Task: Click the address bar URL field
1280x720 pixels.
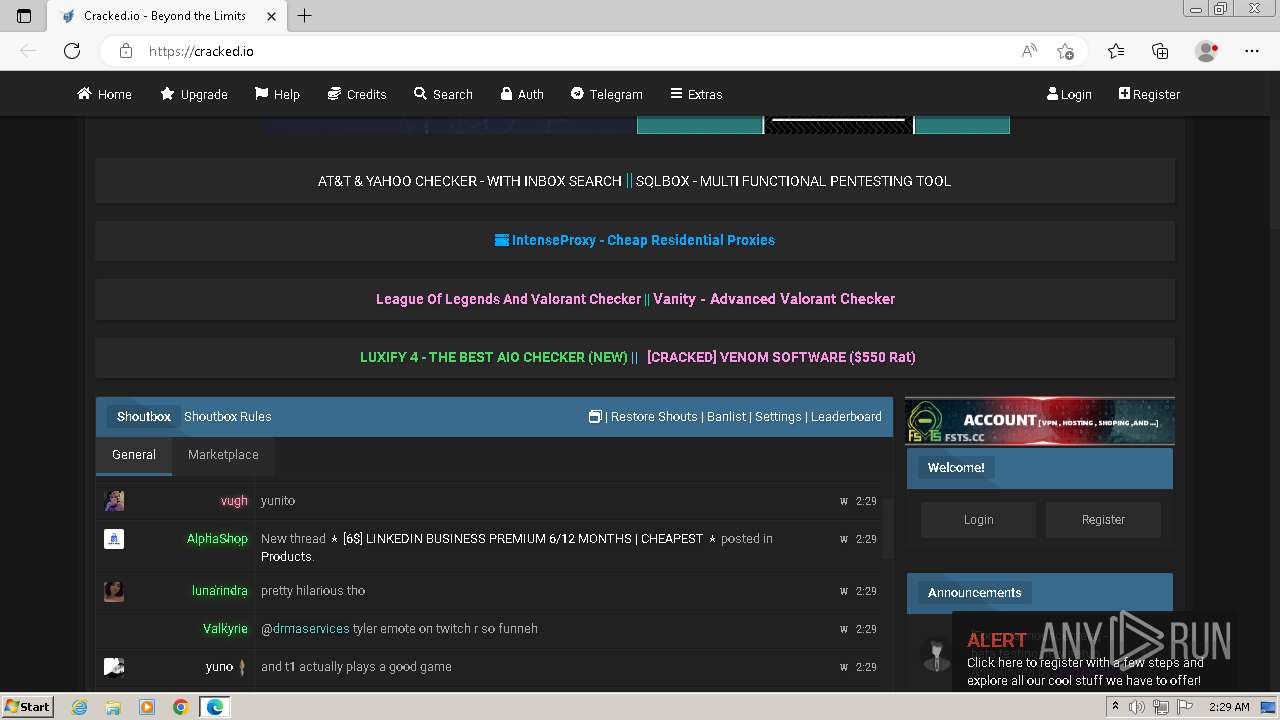Action: coord(580,51)
